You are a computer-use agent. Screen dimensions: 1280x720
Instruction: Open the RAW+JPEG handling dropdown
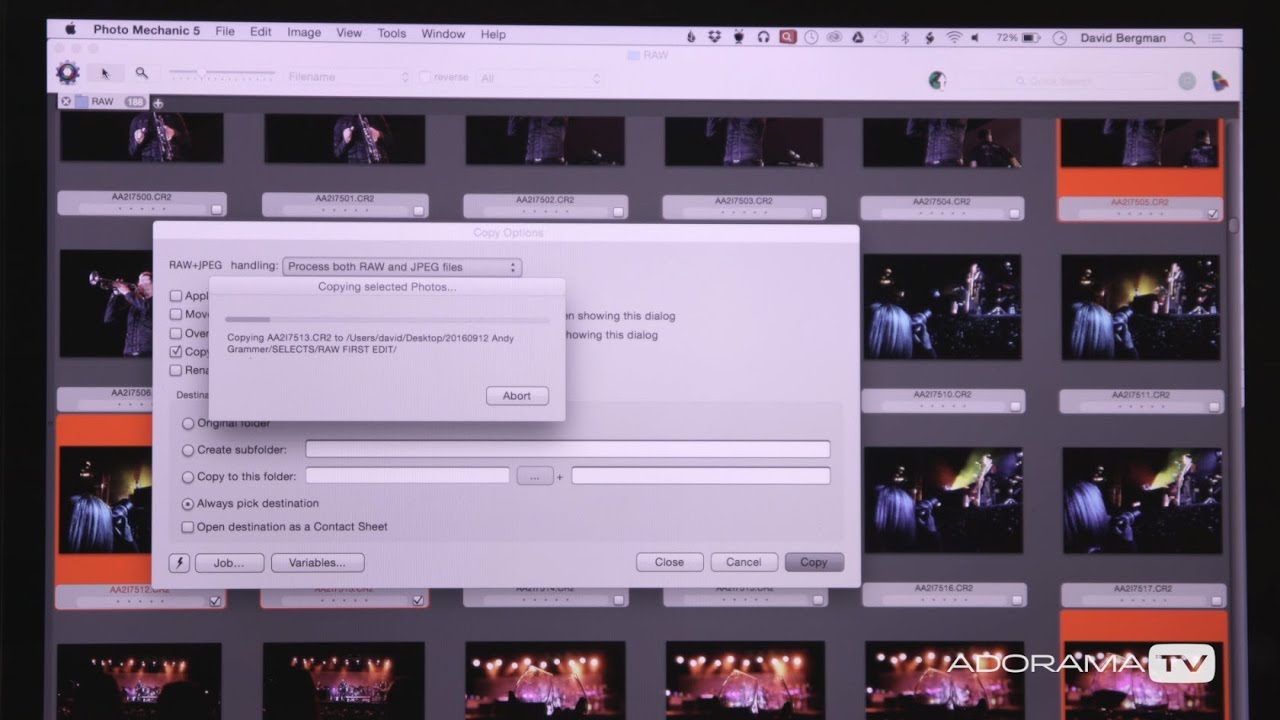click(402, 267)
